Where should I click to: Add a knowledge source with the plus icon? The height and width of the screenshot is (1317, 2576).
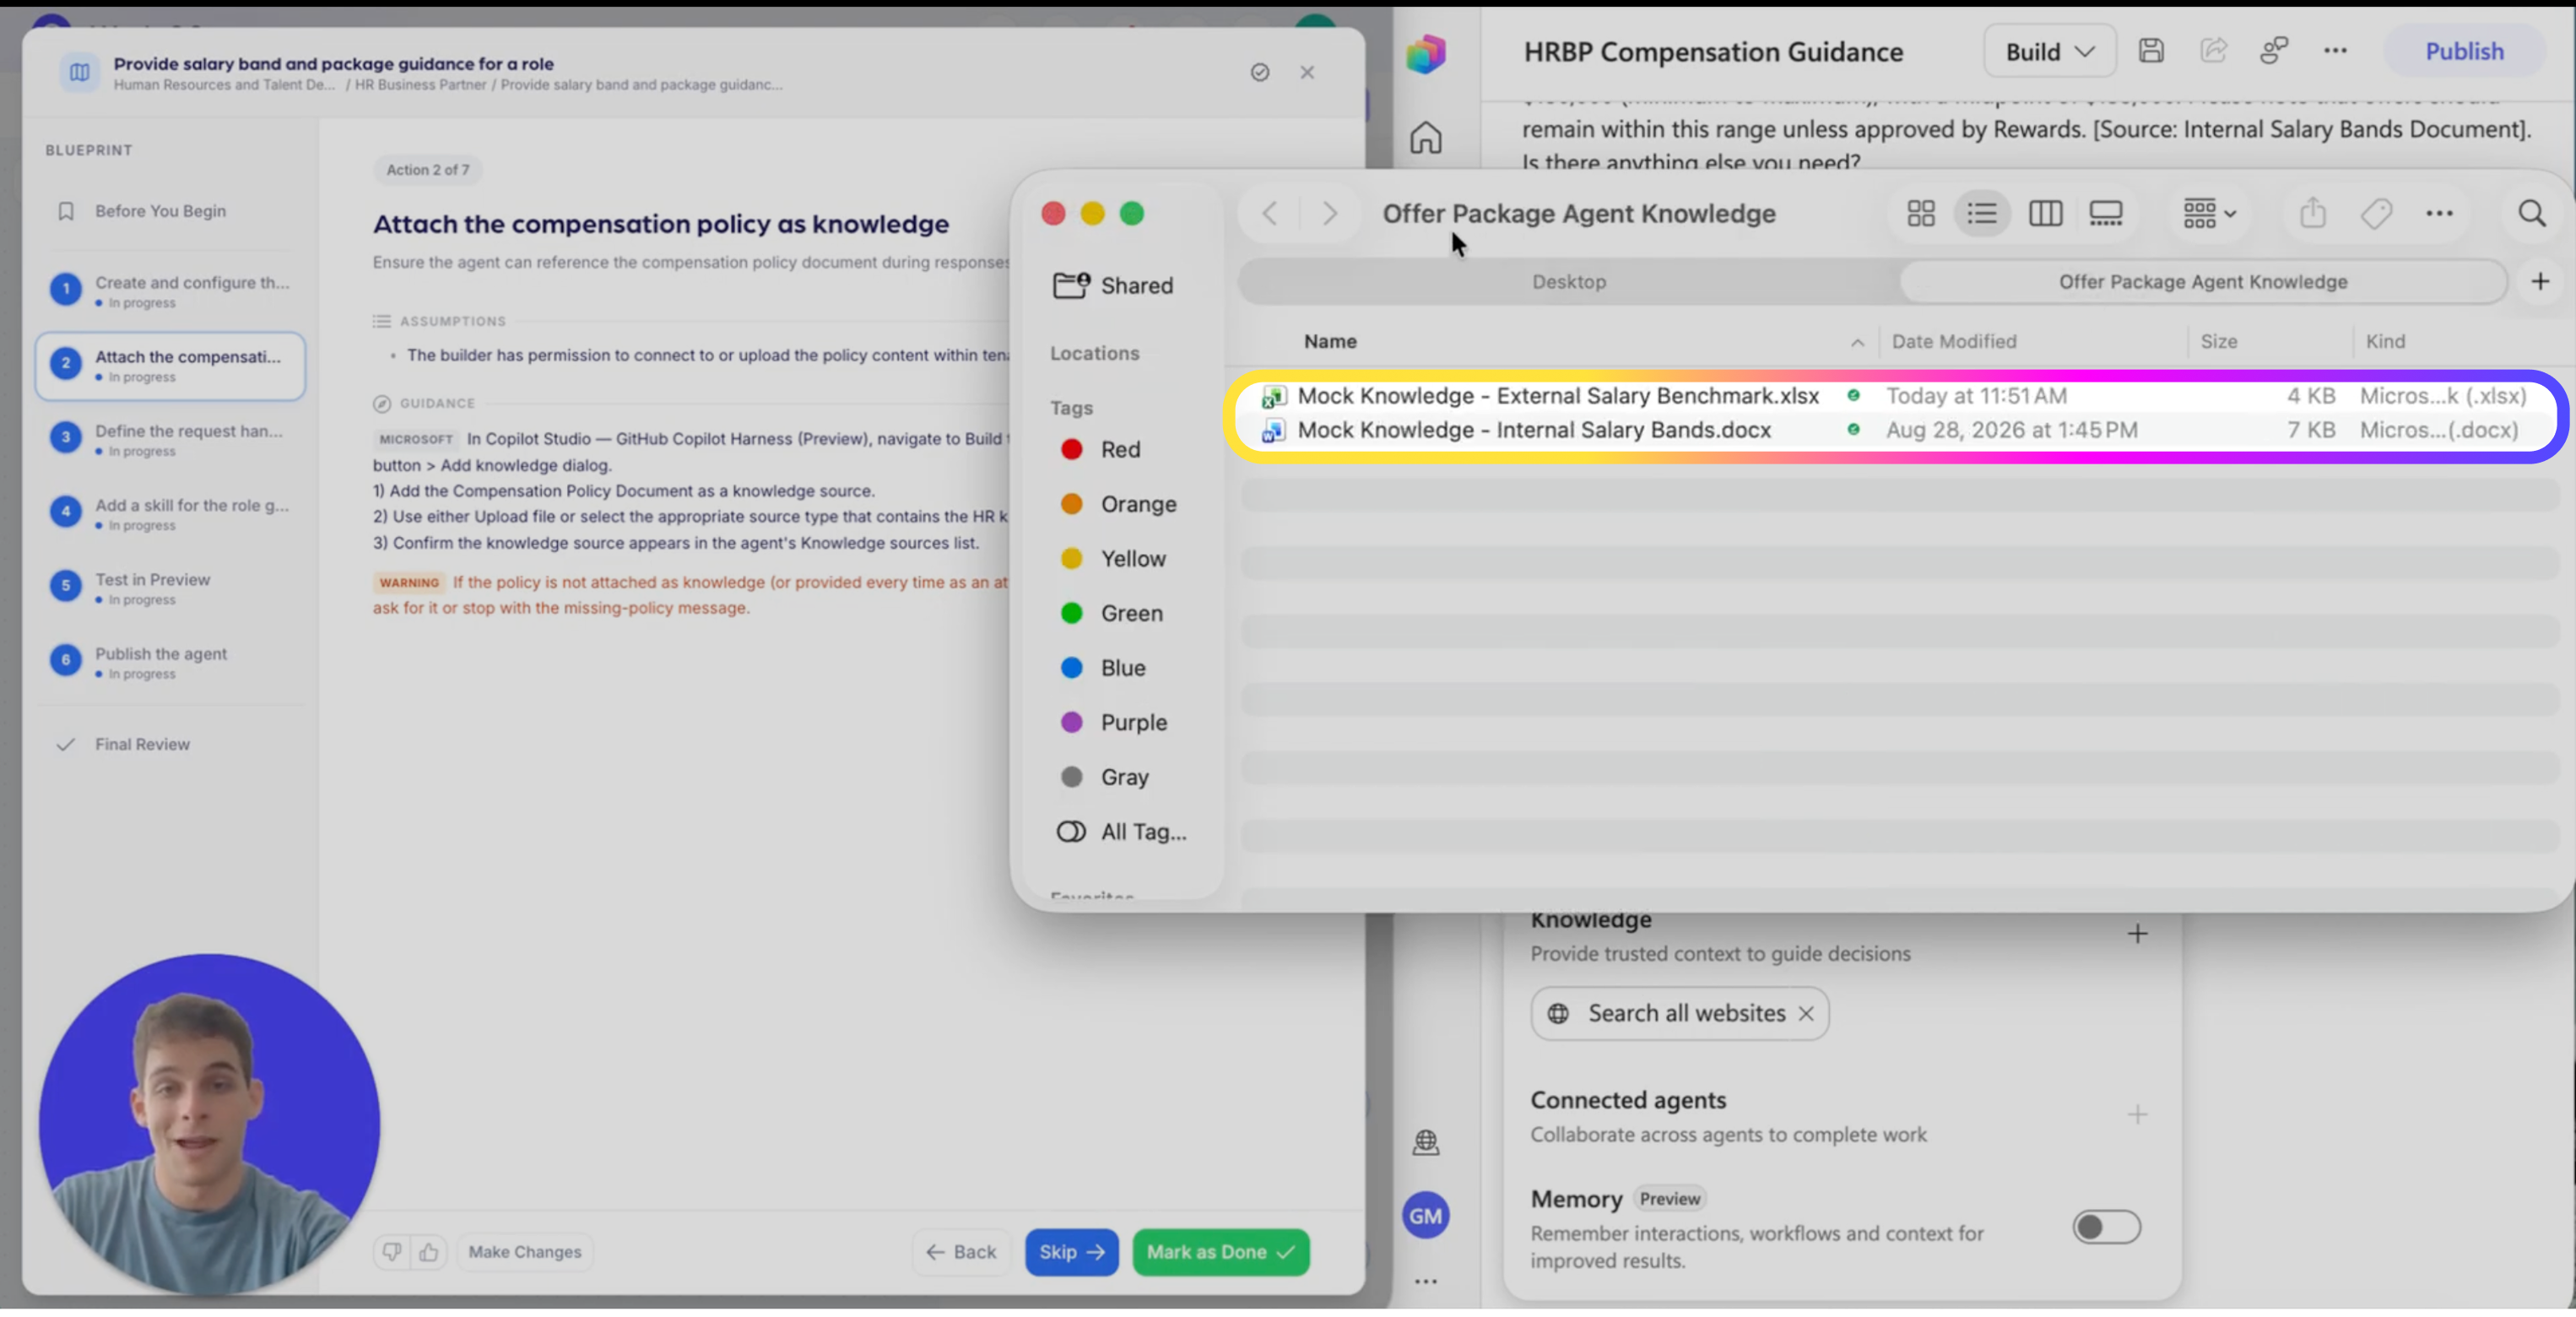2137,933
